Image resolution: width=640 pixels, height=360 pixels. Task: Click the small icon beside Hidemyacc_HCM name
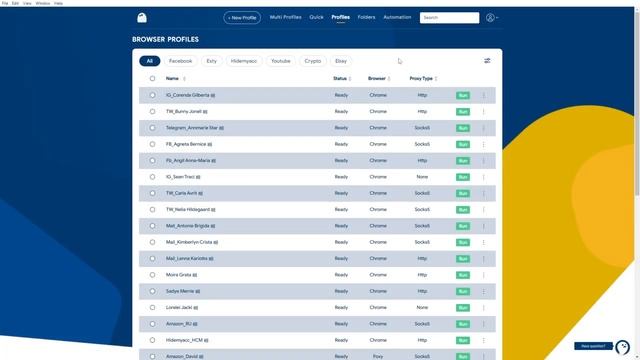[206, 340]
